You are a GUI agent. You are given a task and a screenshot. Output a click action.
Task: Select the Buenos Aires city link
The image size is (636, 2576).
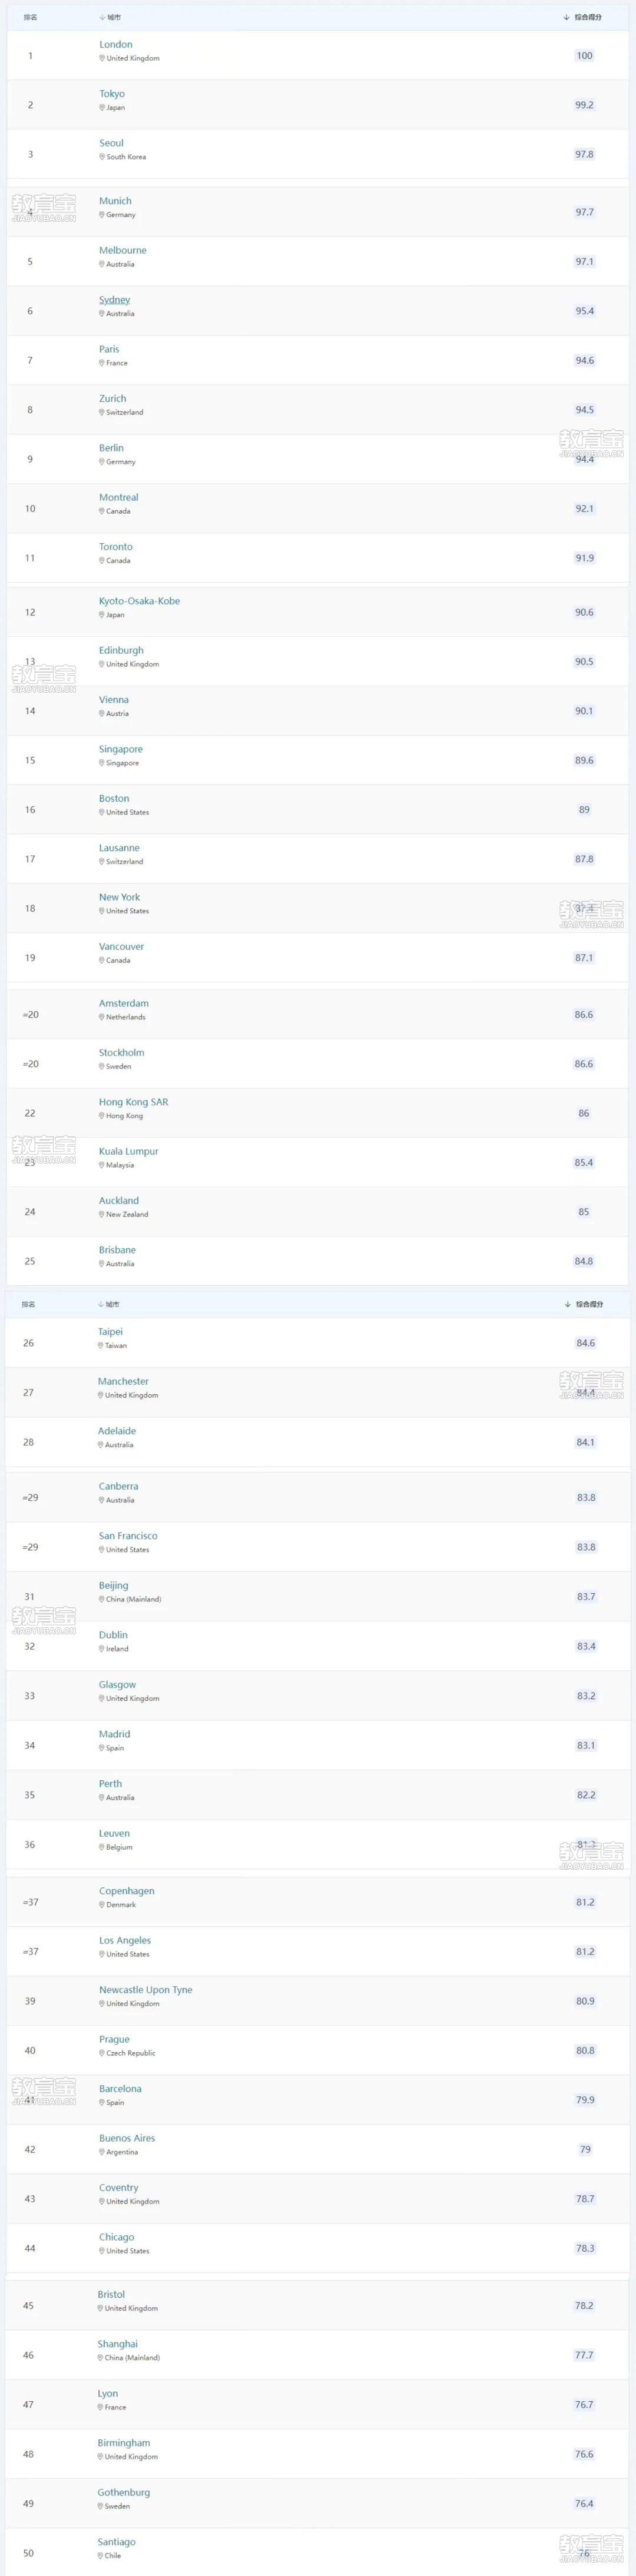(x=127, y=2138)
